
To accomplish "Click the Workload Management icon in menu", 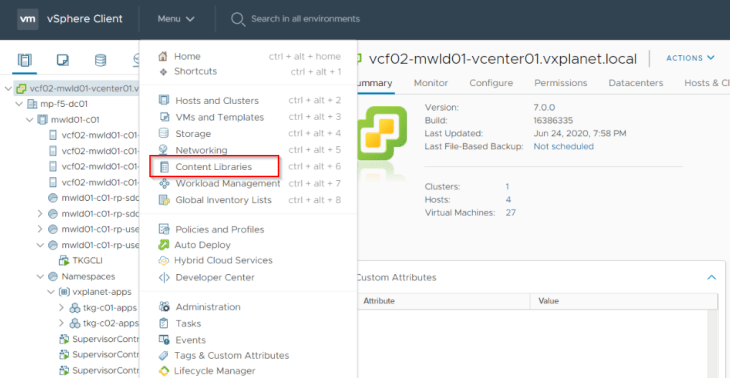I will (x=164, y=183).
